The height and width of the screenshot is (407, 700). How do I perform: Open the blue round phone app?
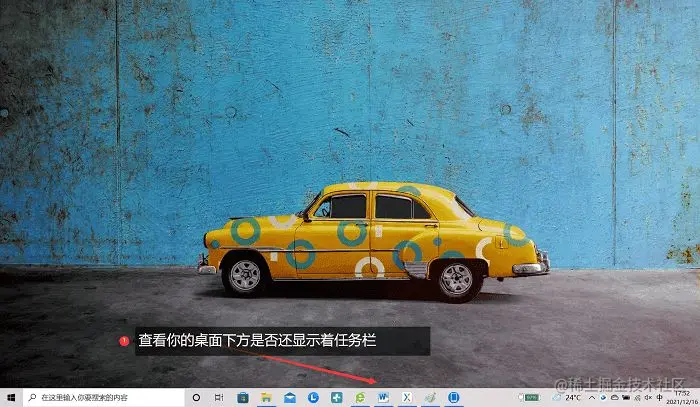(454, 397)
